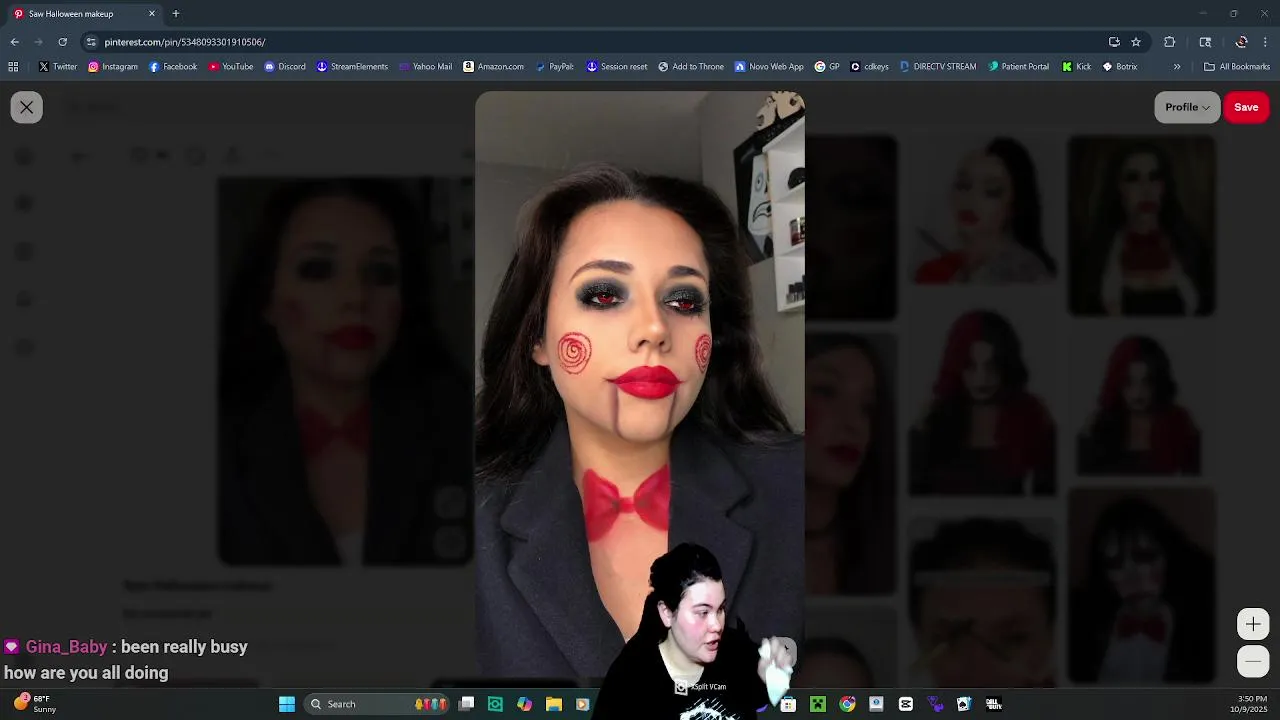
Task: Open the Instagram bookmark
Action: 113,67
